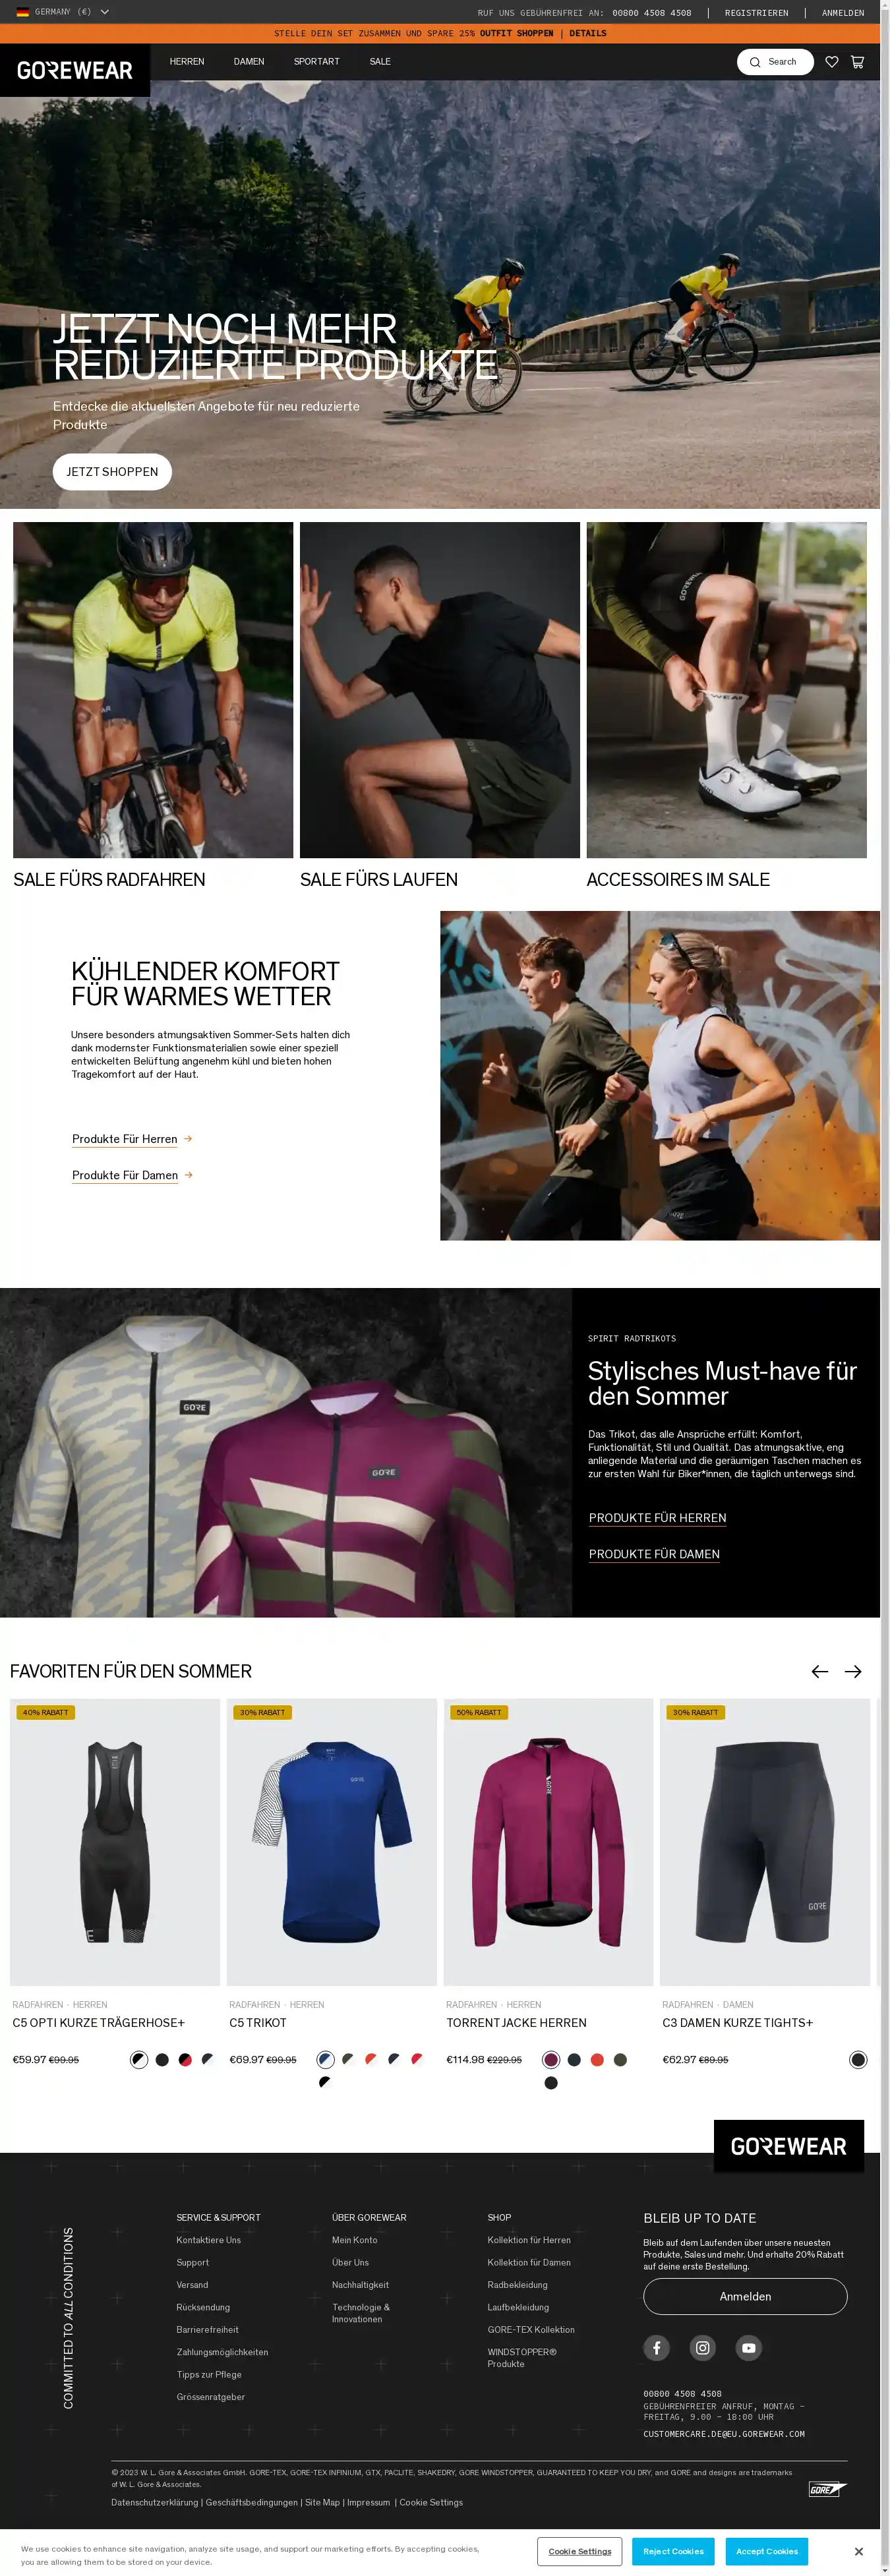The height and width of the screenshot is (2576, 890).
Task: Open the HERREN navigation menu
Action: 187,62
